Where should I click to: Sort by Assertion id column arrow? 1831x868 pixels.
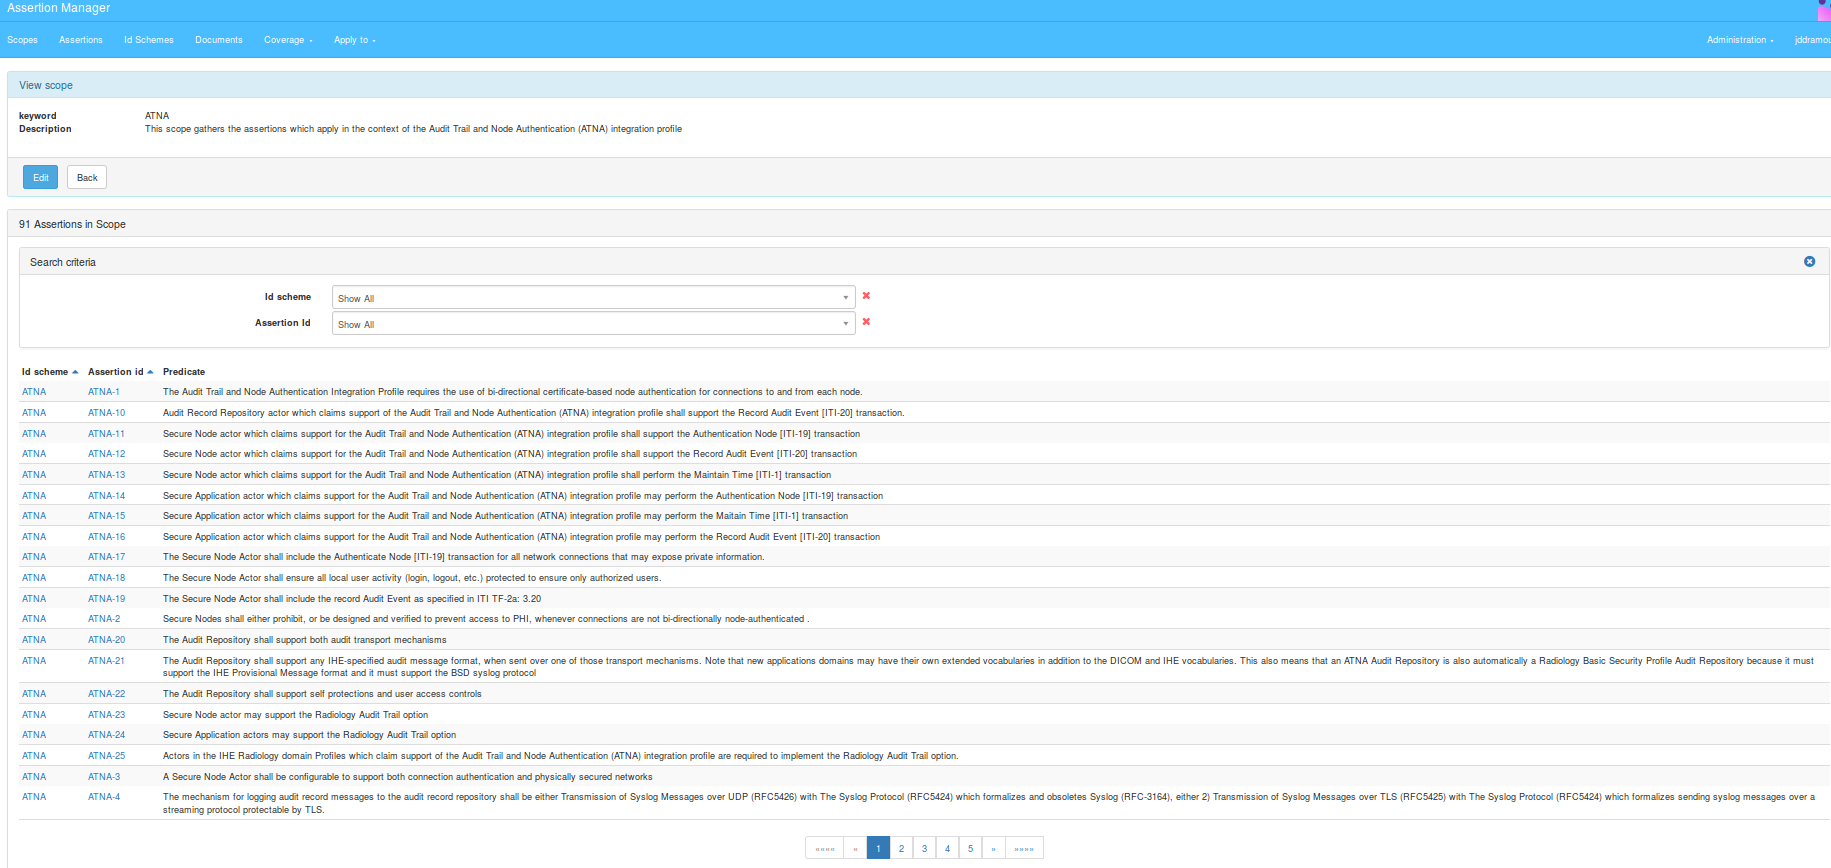[x=150, y=372]
